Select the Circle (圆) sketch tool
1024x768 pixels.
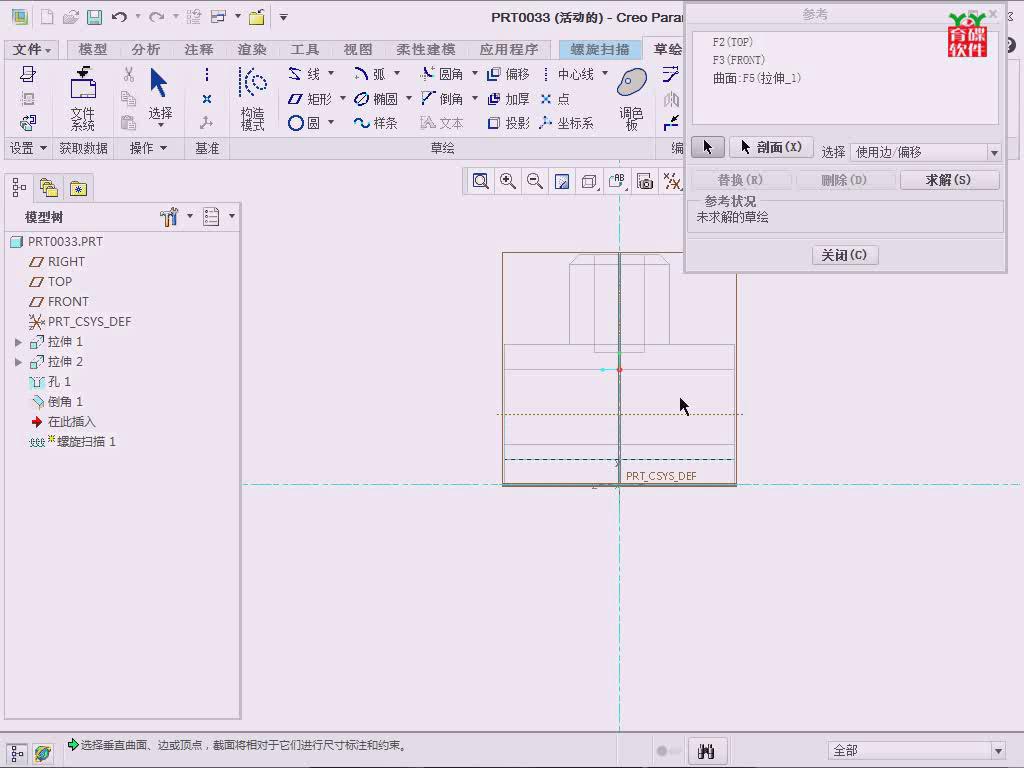tap(304, 123)
